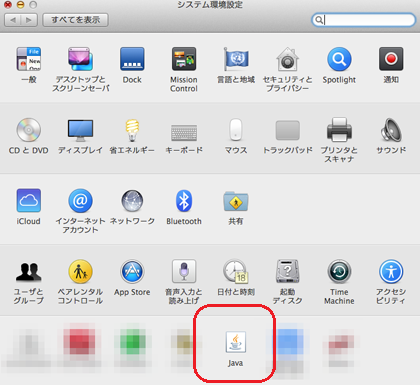The width and height of the screenshot is (420, 385).
Task: Open 音声入力と読み上げ preferences
Action: tap(184, 272)
